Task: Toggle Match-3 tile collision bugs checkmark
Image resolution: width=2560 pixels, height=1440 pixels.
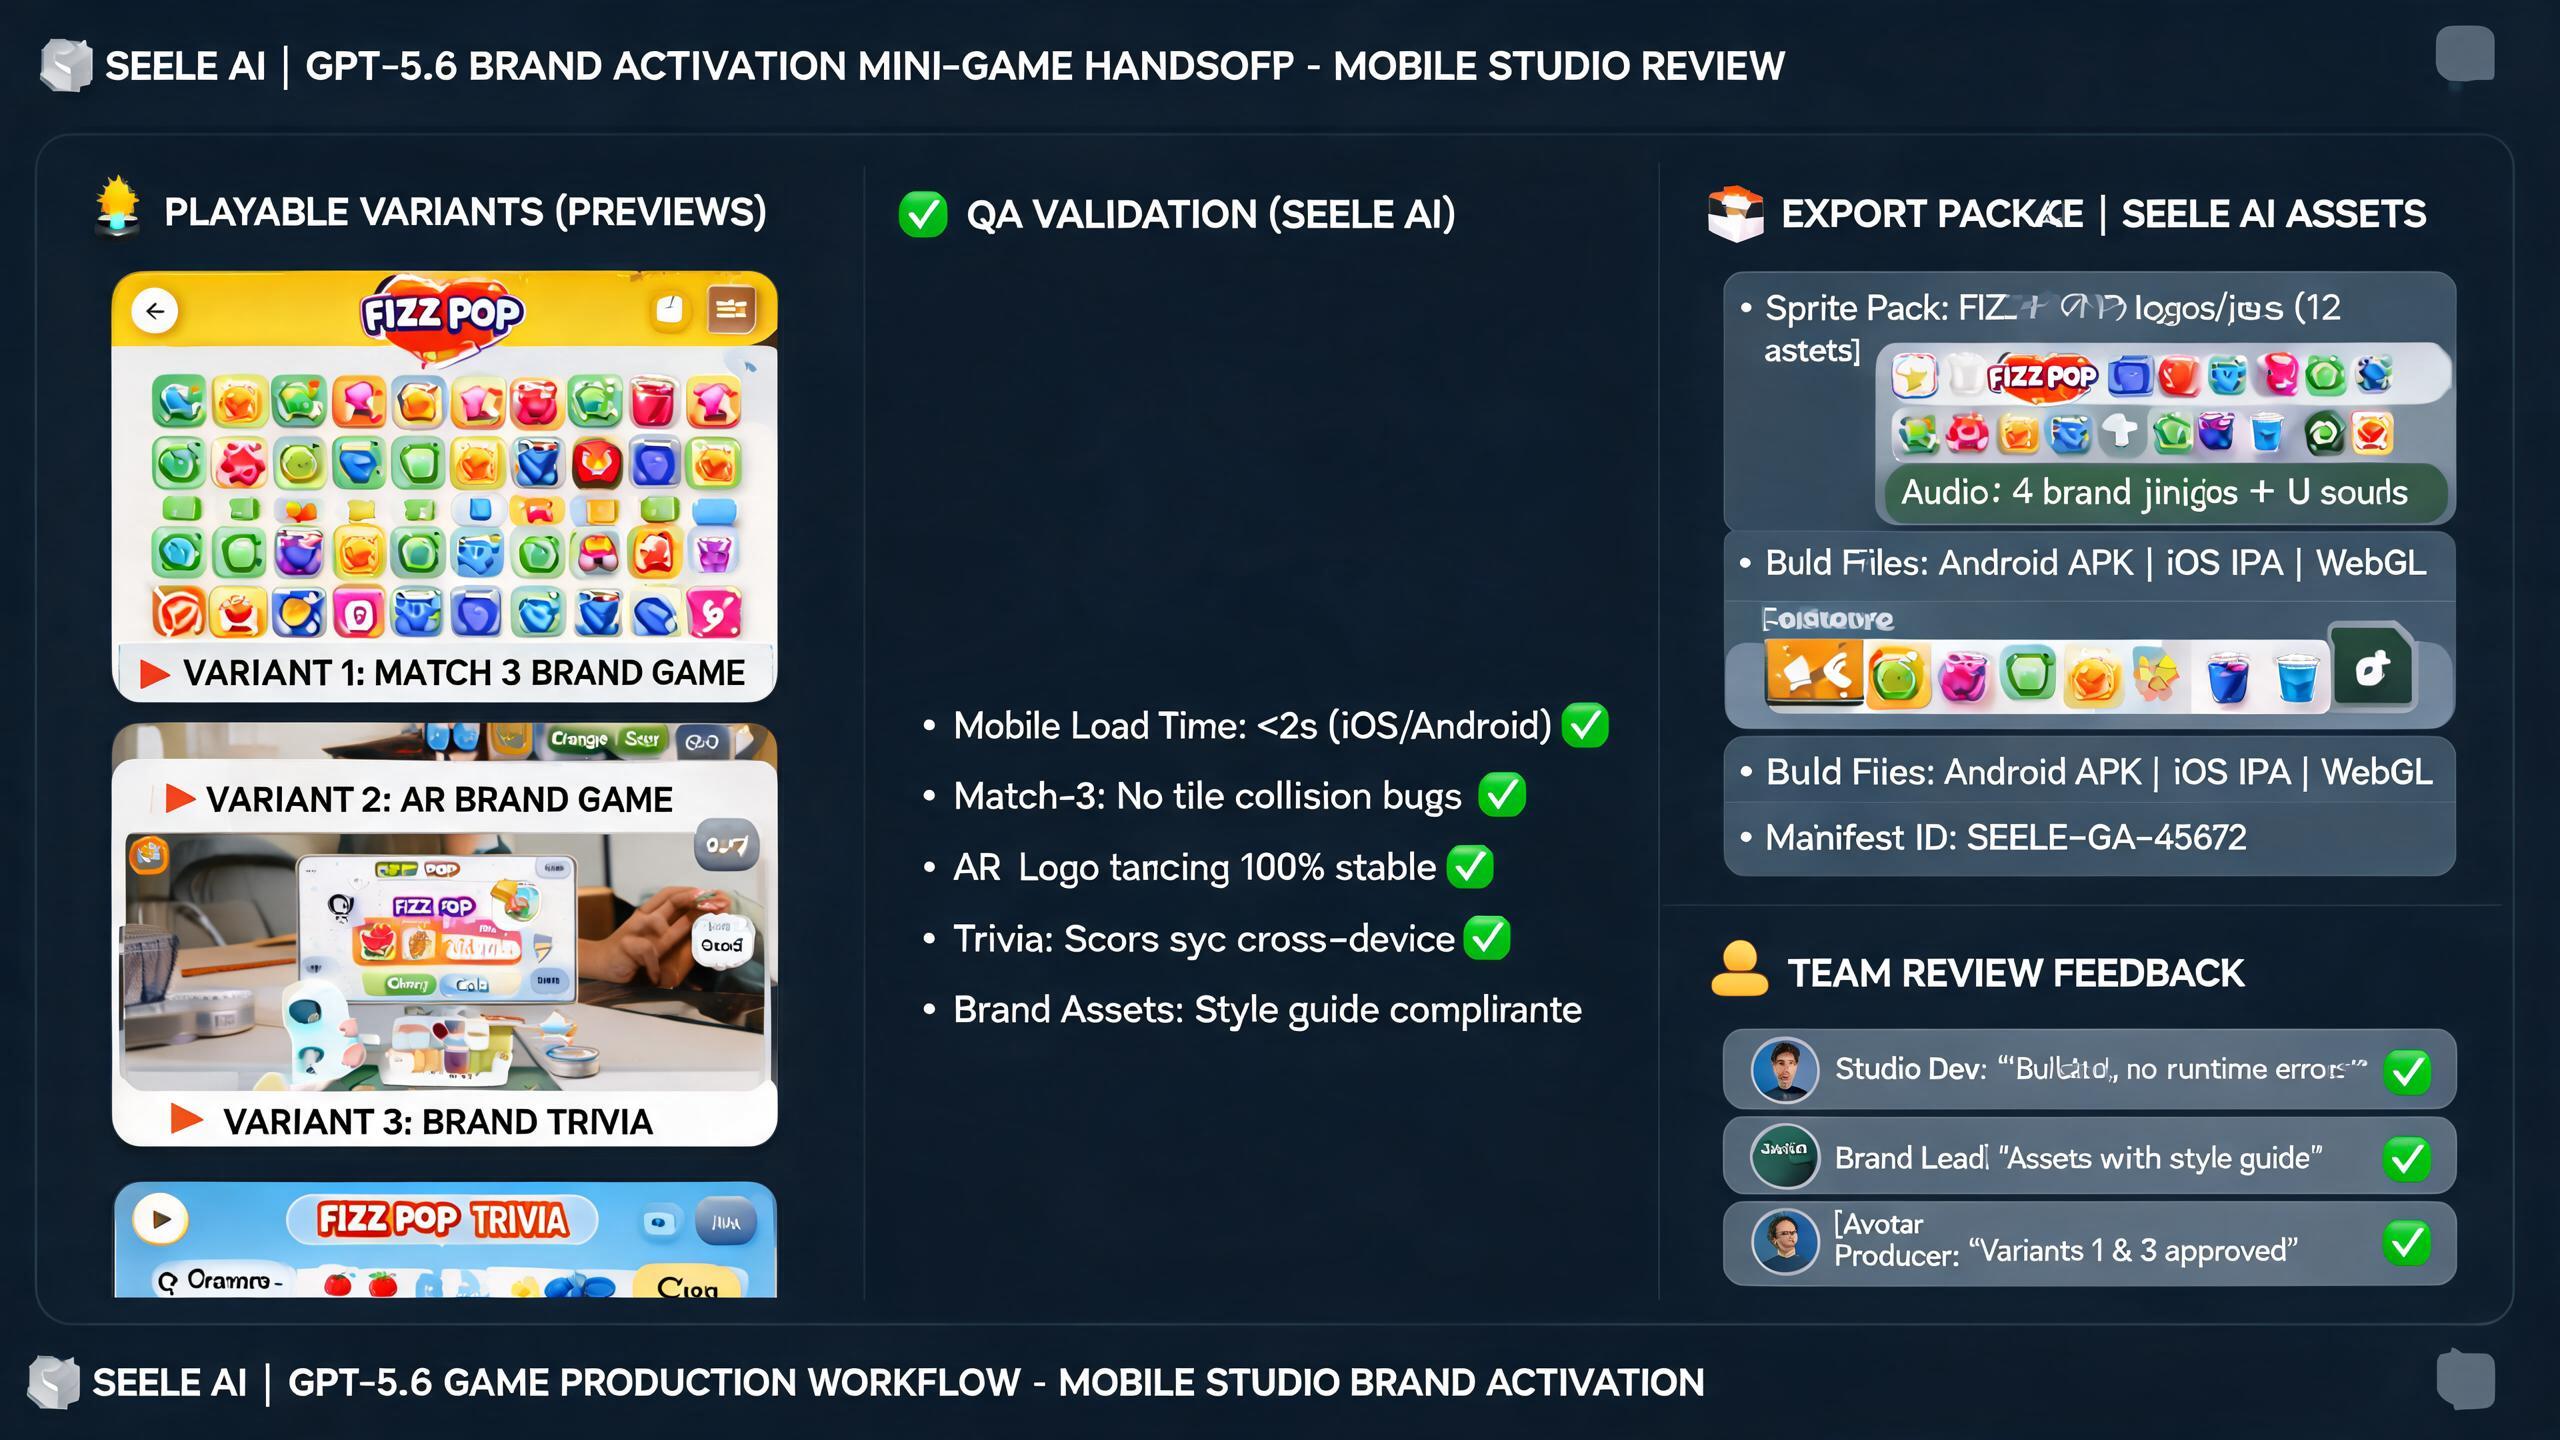Action: [x=1502, y=795]
